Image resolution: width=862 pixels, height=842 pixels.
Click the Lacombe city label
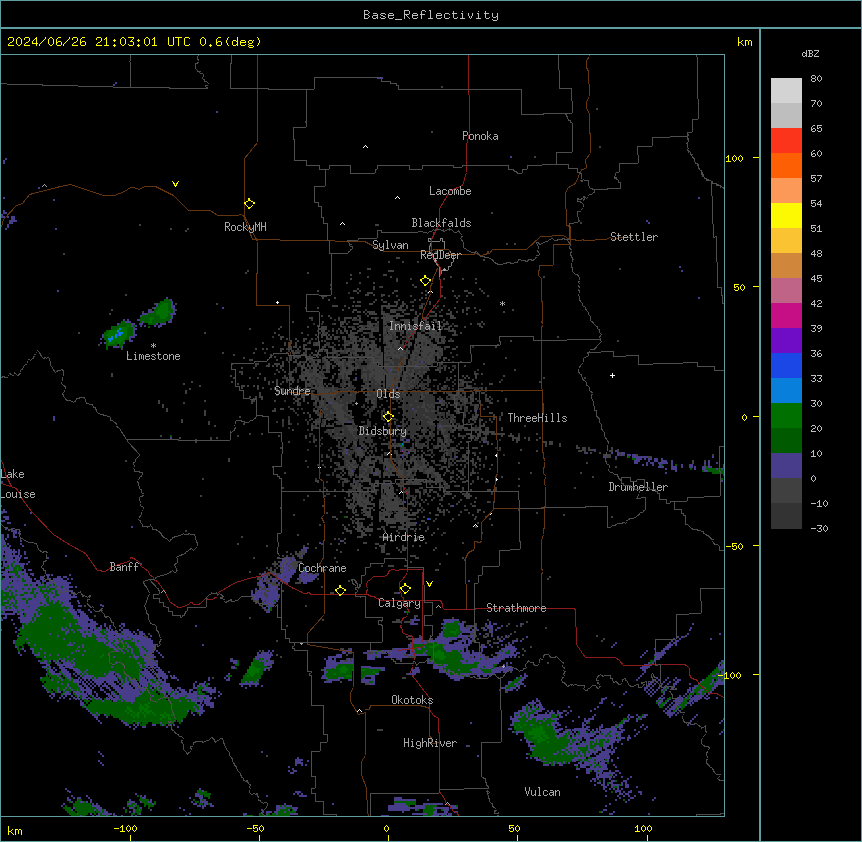[450, 191]
